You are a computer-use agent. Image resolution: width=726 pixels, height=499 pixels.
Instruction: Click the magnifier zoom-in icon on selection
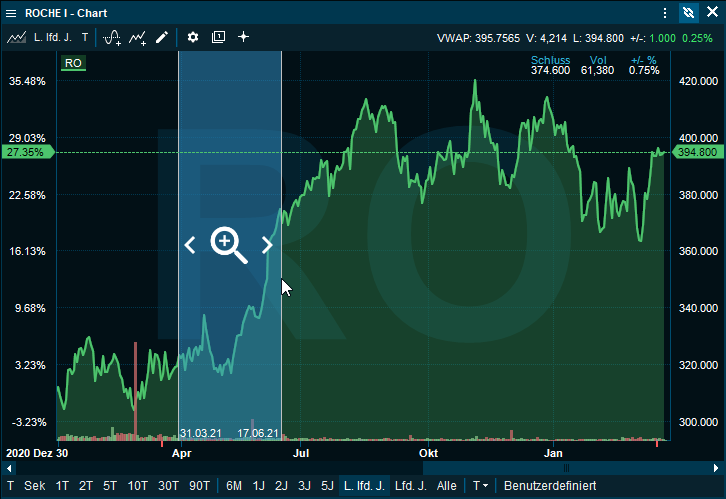(228, 244)
